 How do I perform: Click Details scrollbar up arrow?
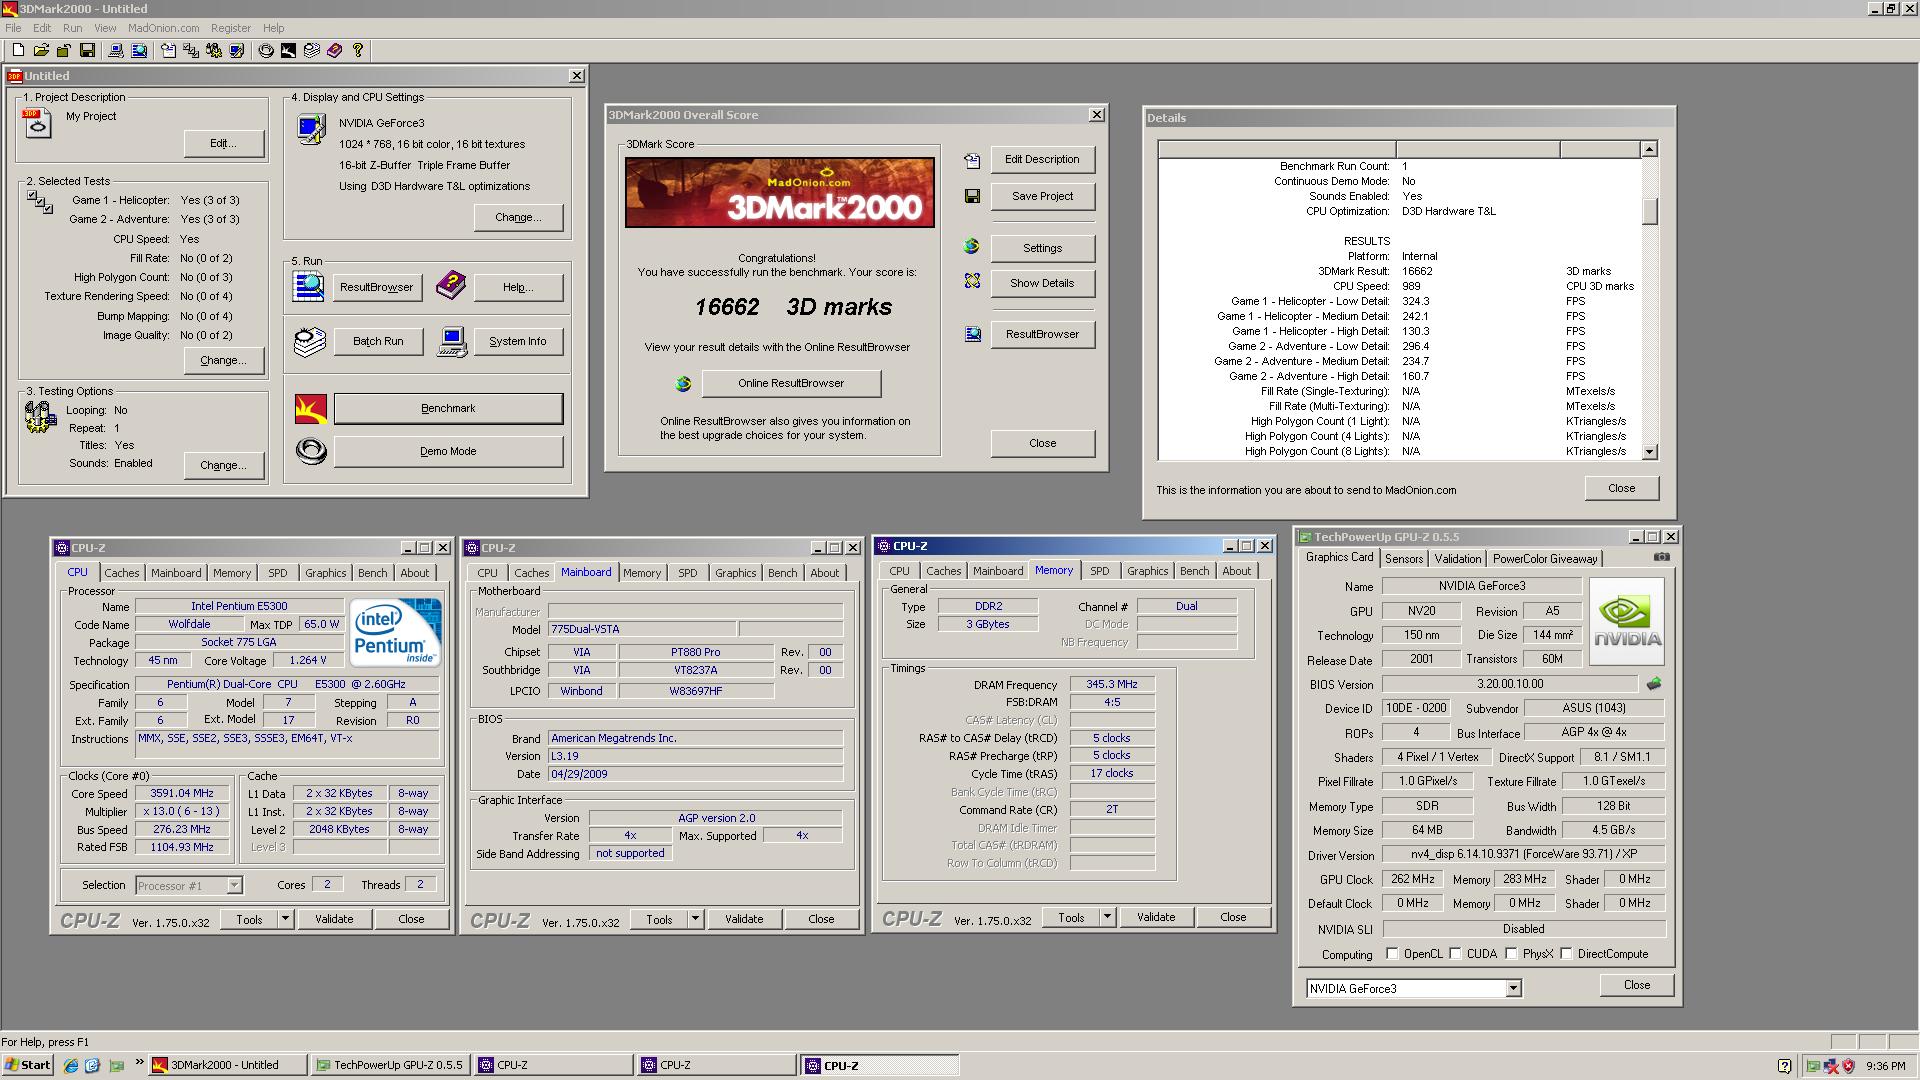coord(1650,149)
